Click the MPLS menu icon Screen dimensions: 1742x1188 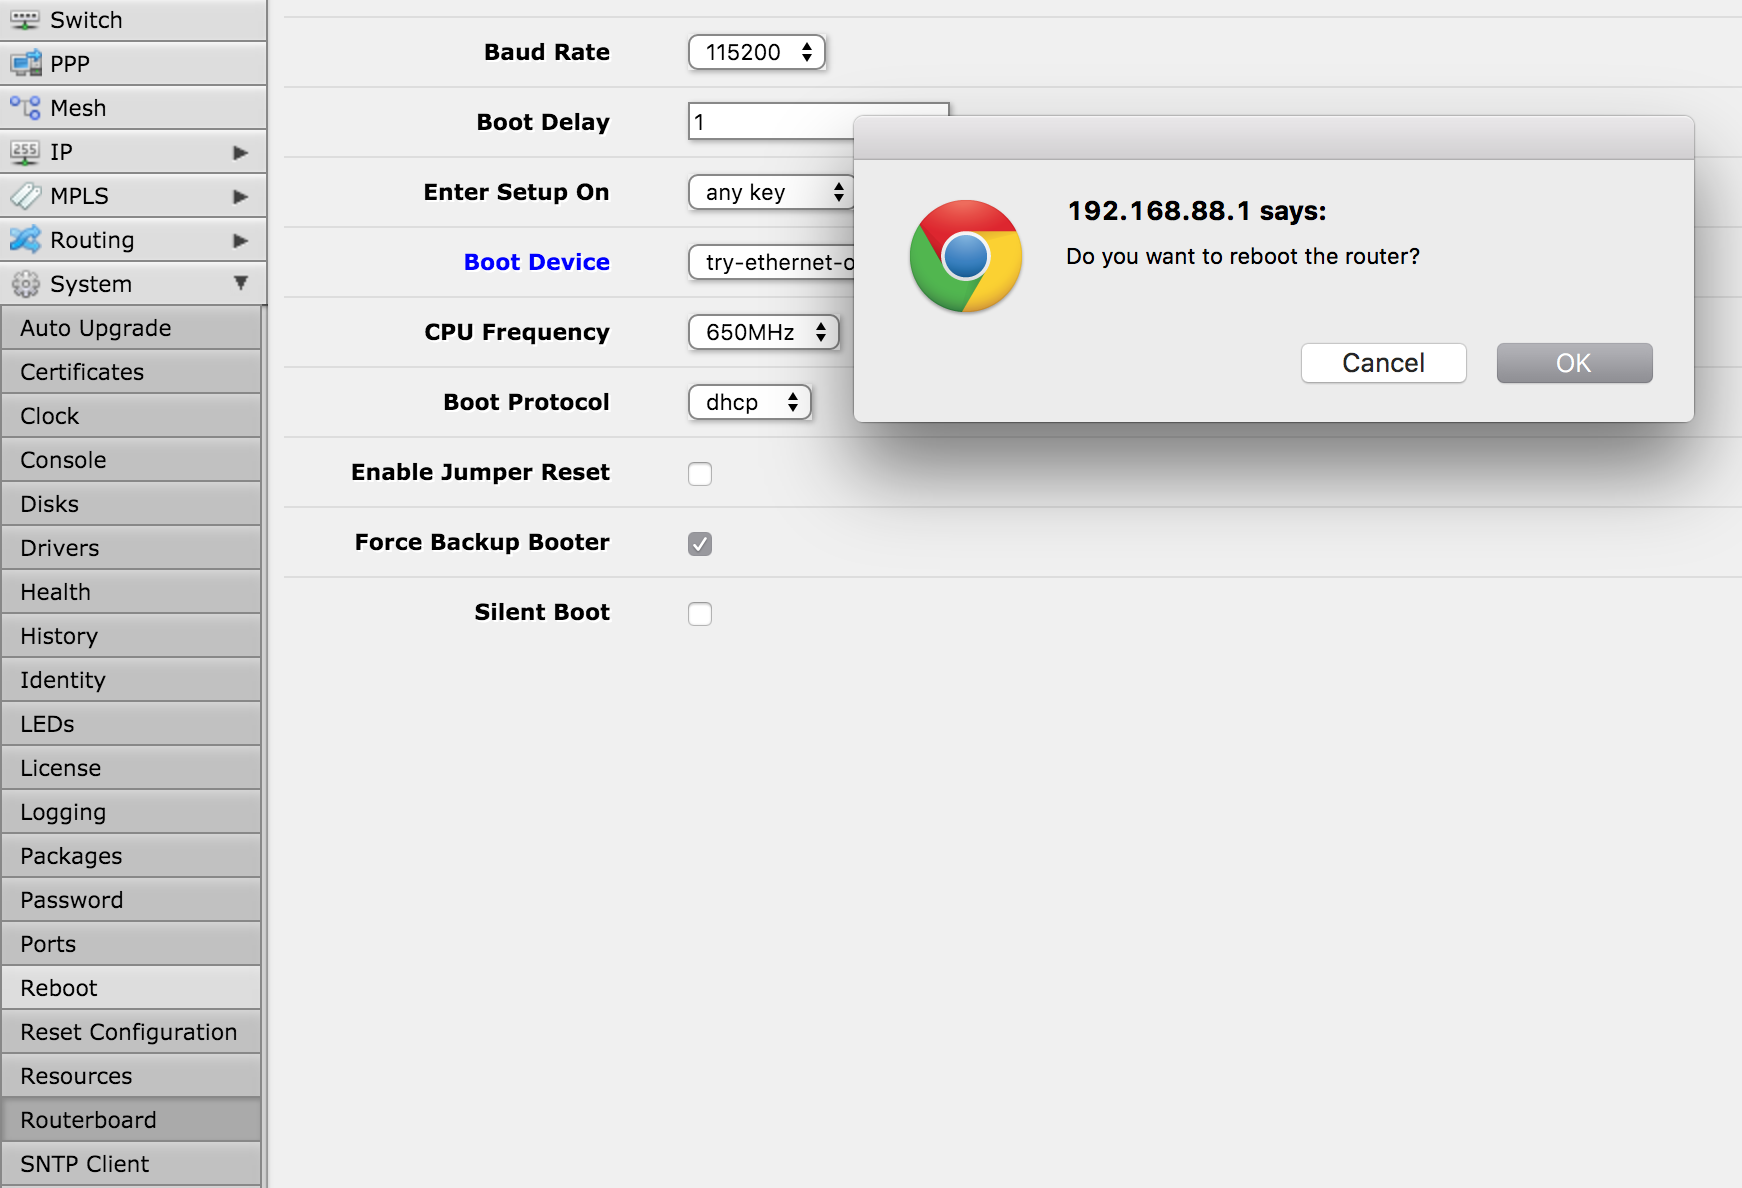coord(25,196)
